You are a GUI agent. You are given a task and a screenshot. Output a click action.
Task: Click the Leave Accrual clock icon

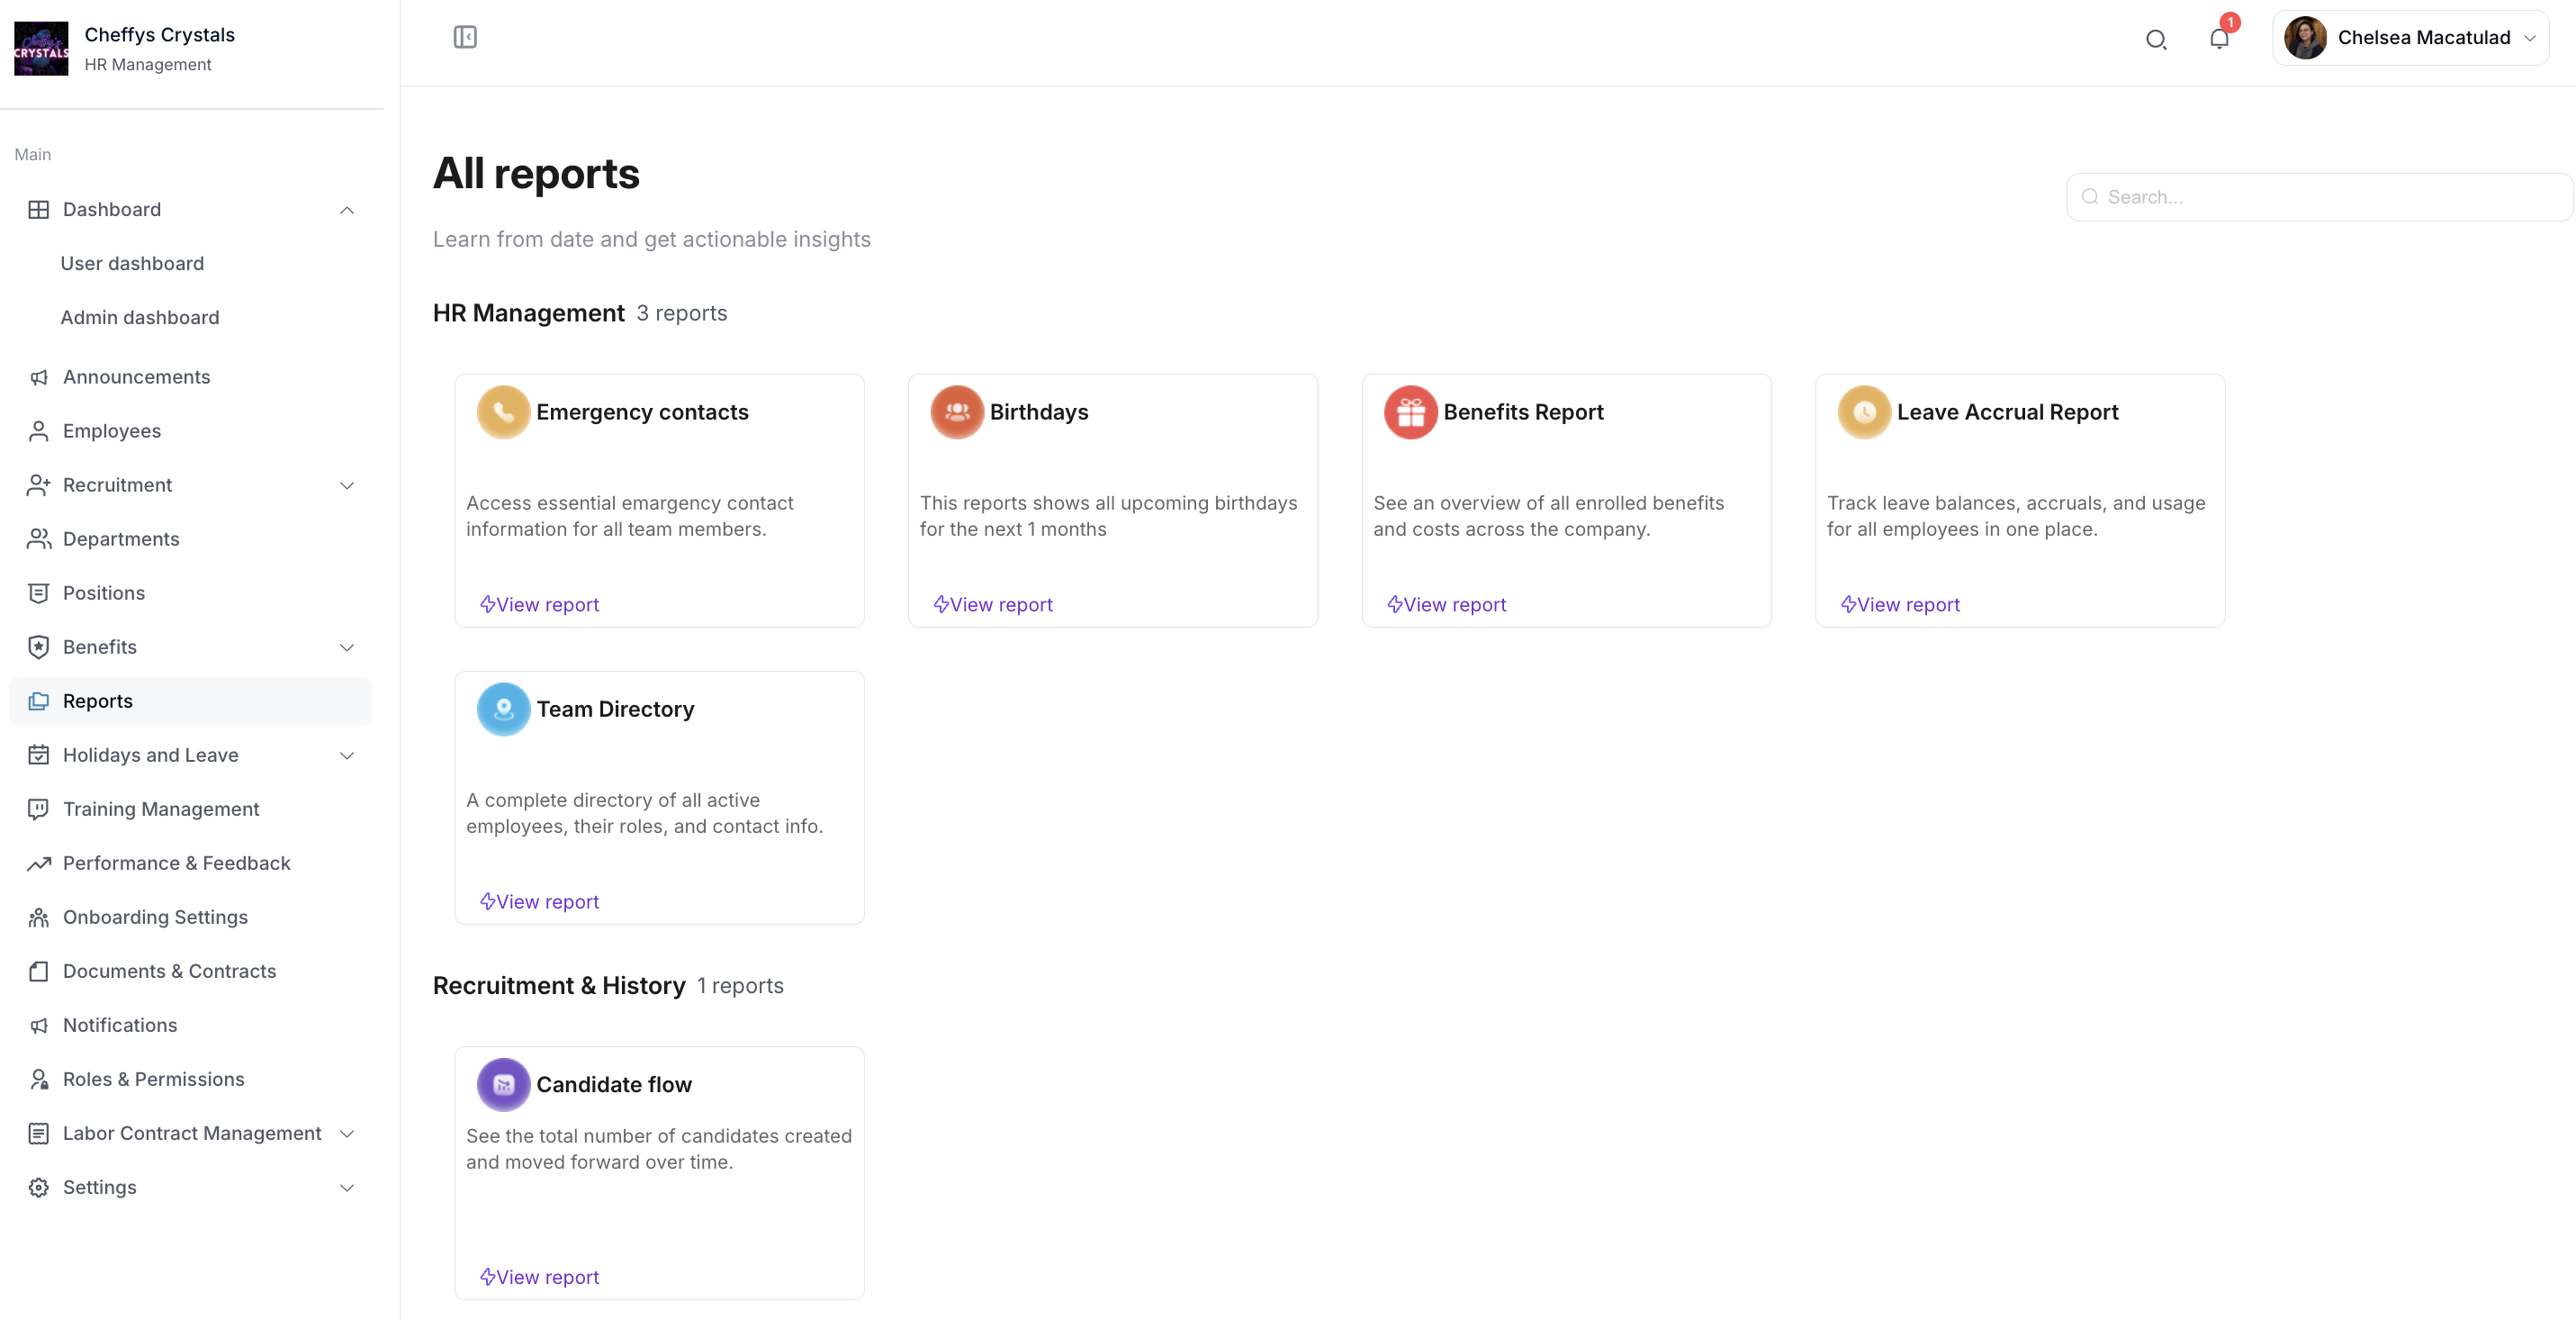pos(1864,412)
